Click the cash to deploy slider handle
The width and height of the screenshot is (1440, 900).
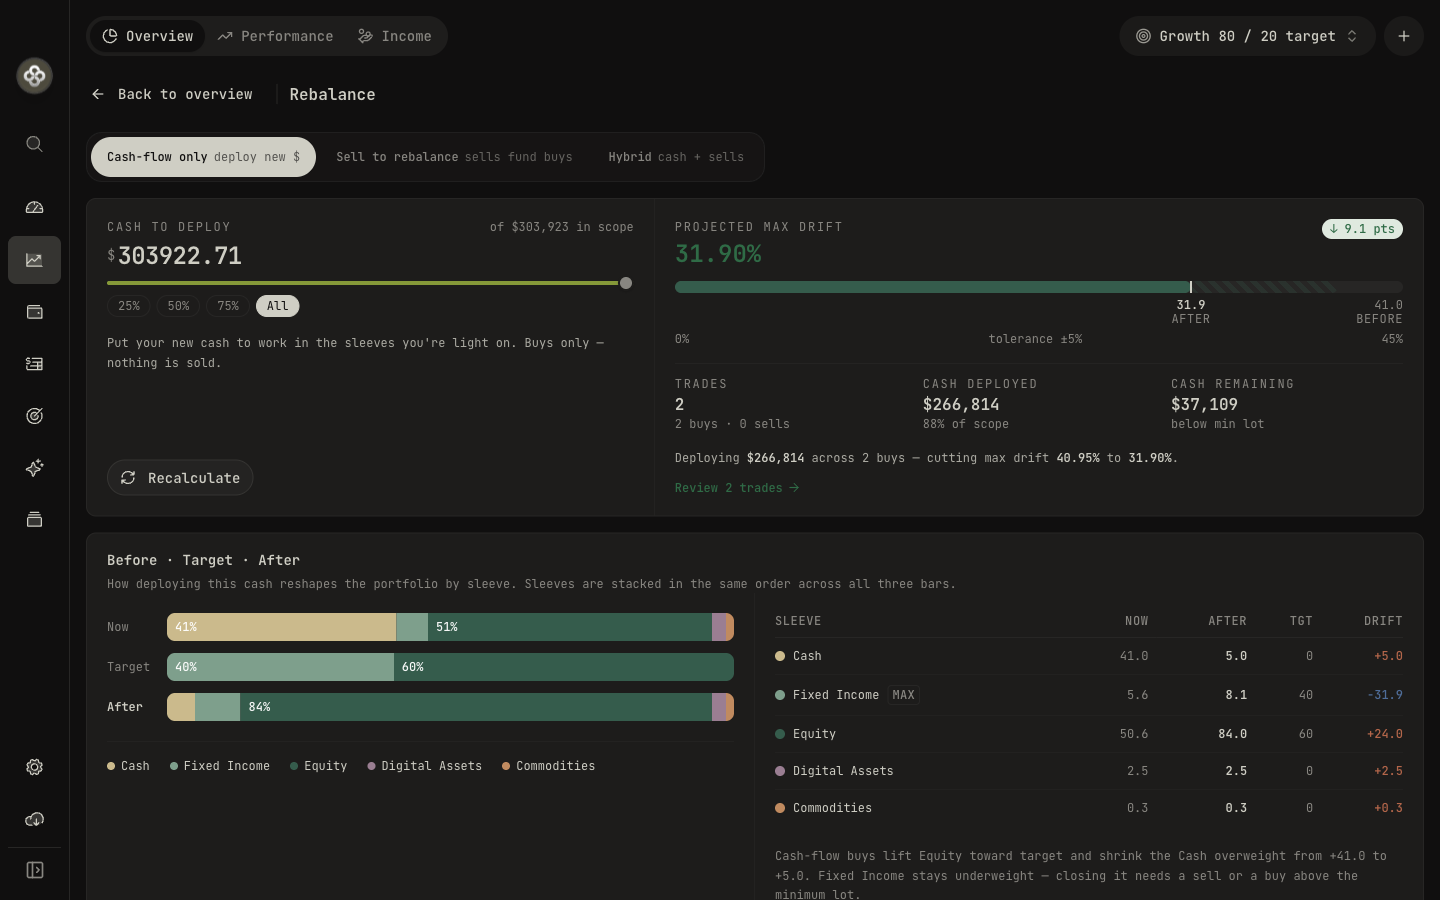tap(626, 283)
